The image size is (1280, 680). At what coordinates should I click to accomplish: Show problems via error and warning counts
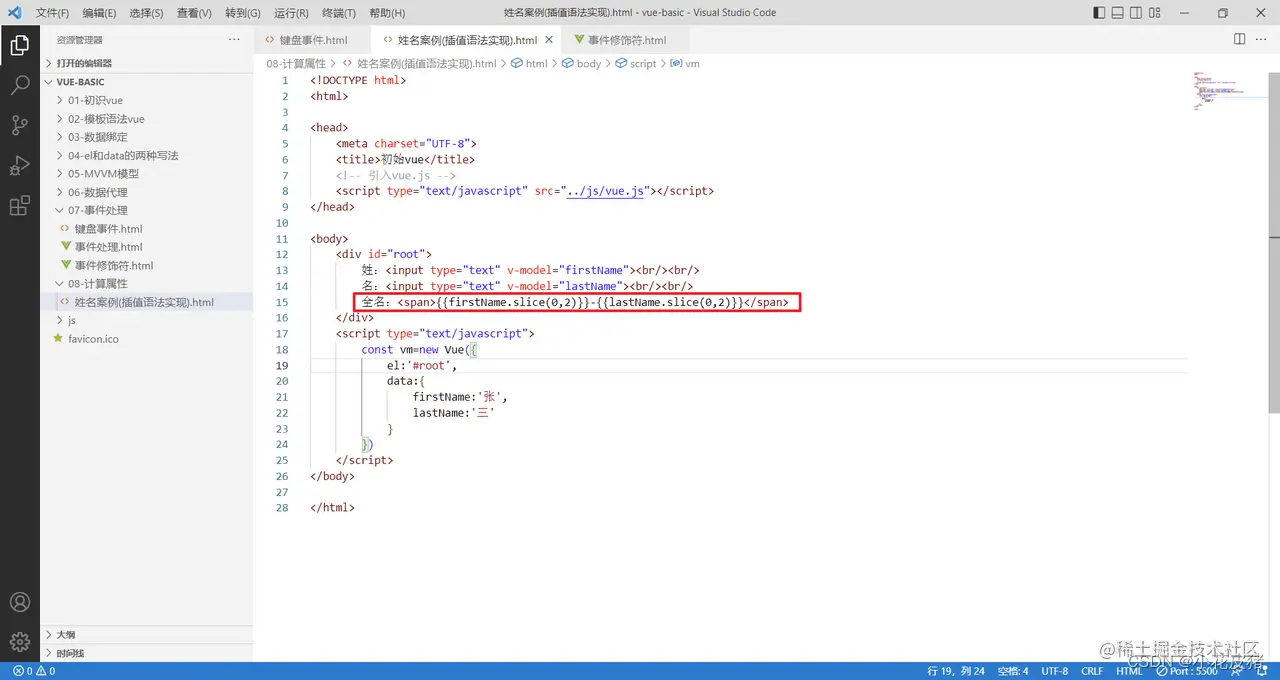35,671
